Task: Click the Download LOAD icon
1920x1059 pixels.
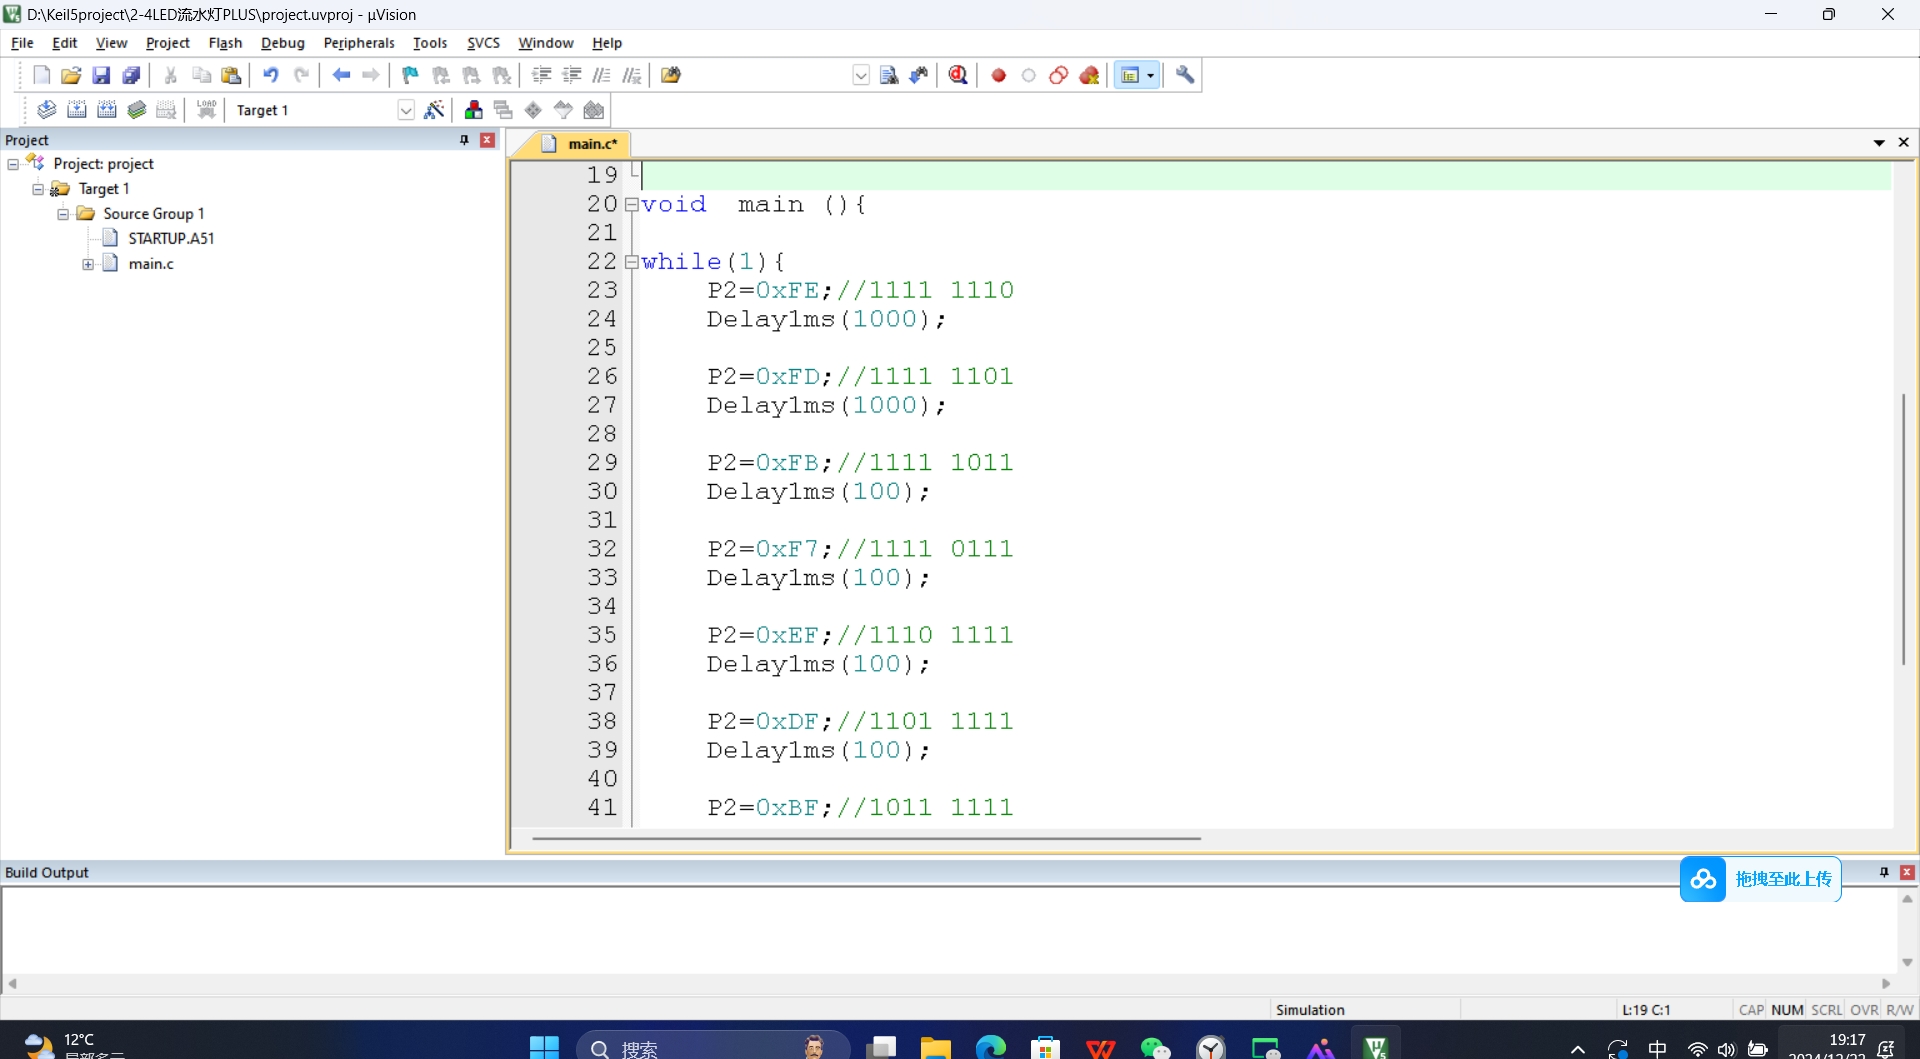Action: (x=207, y=110)
